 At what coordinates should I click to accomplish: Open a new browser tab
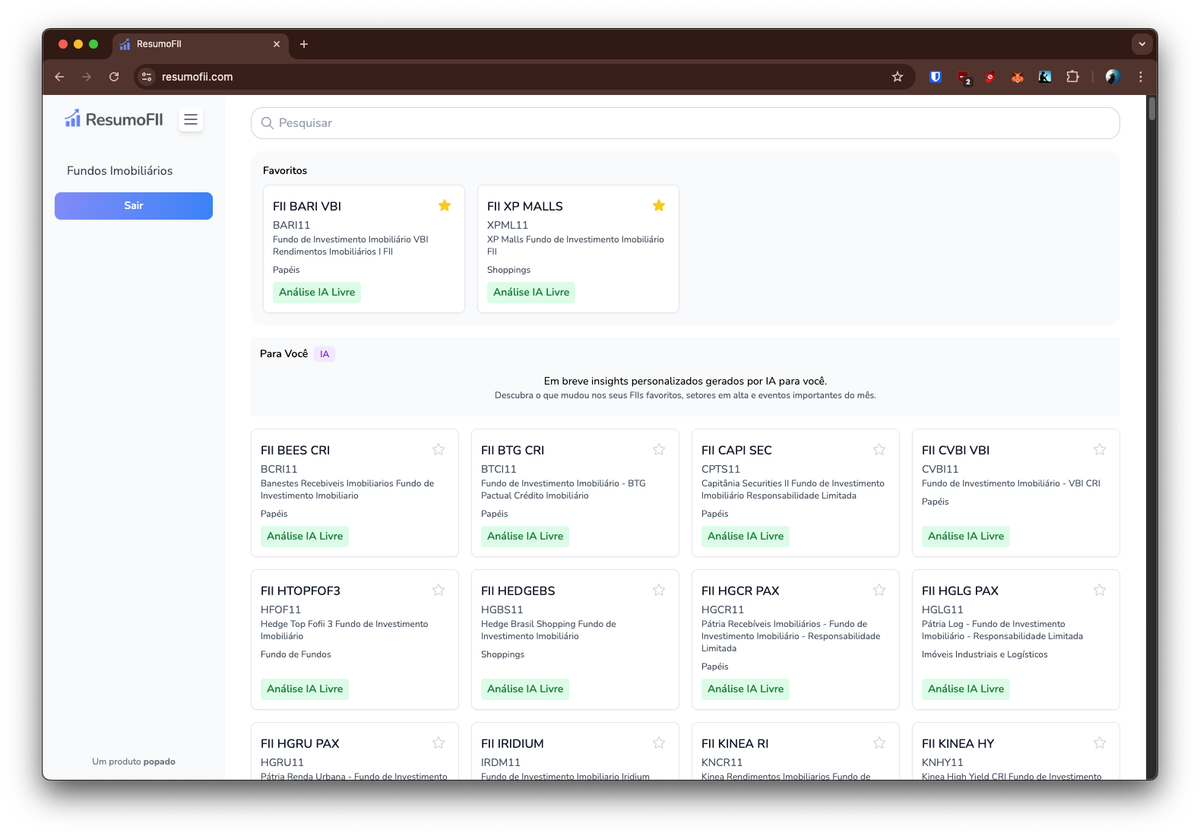click(x=304, y=44)
